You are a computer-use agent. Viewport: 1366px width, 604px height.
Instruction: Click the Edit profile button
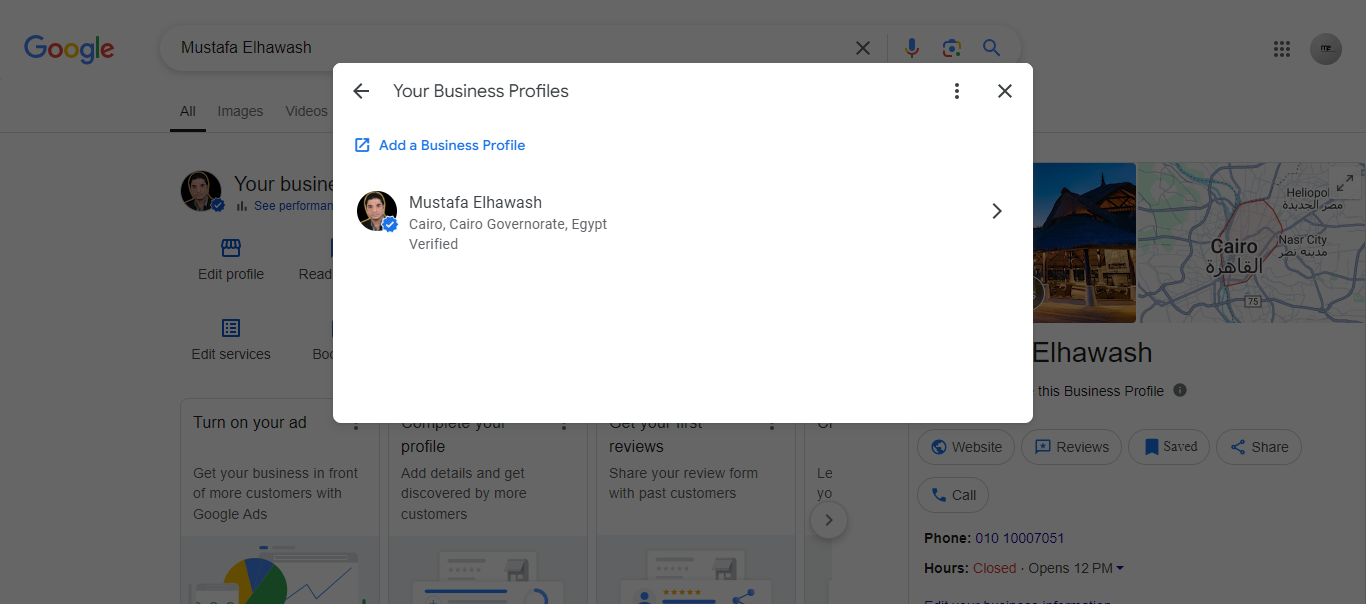pos(231,259)
